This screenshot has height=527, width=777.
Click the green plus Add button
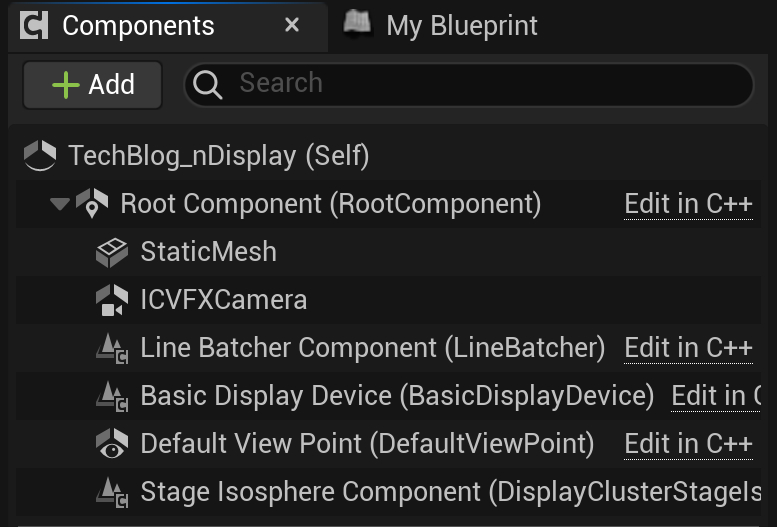pyautogui.click(x=93, y=85)
